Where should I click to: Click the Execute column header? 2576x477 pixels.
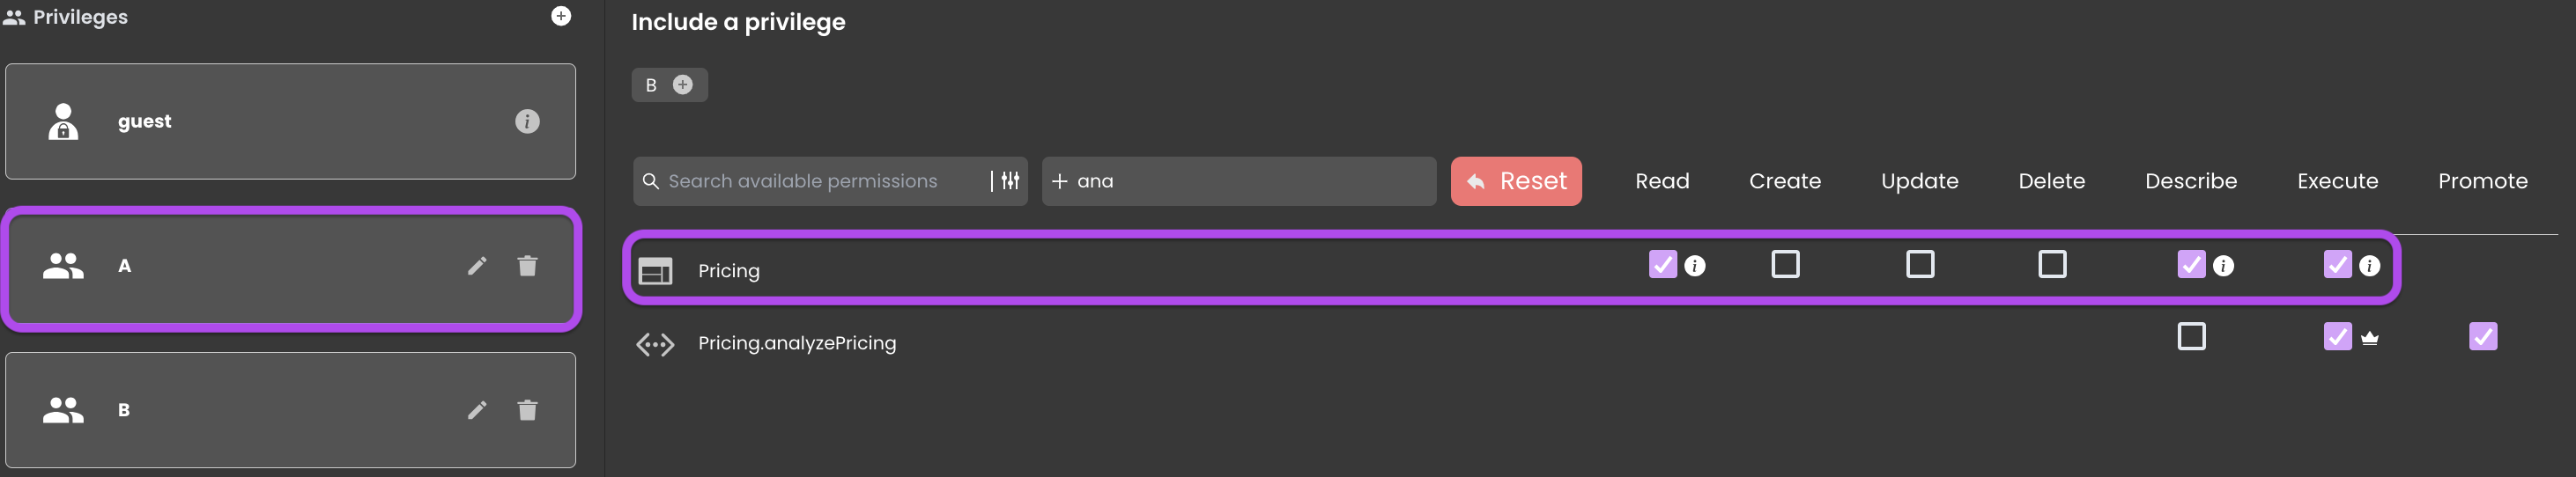tap(2337, 181)
